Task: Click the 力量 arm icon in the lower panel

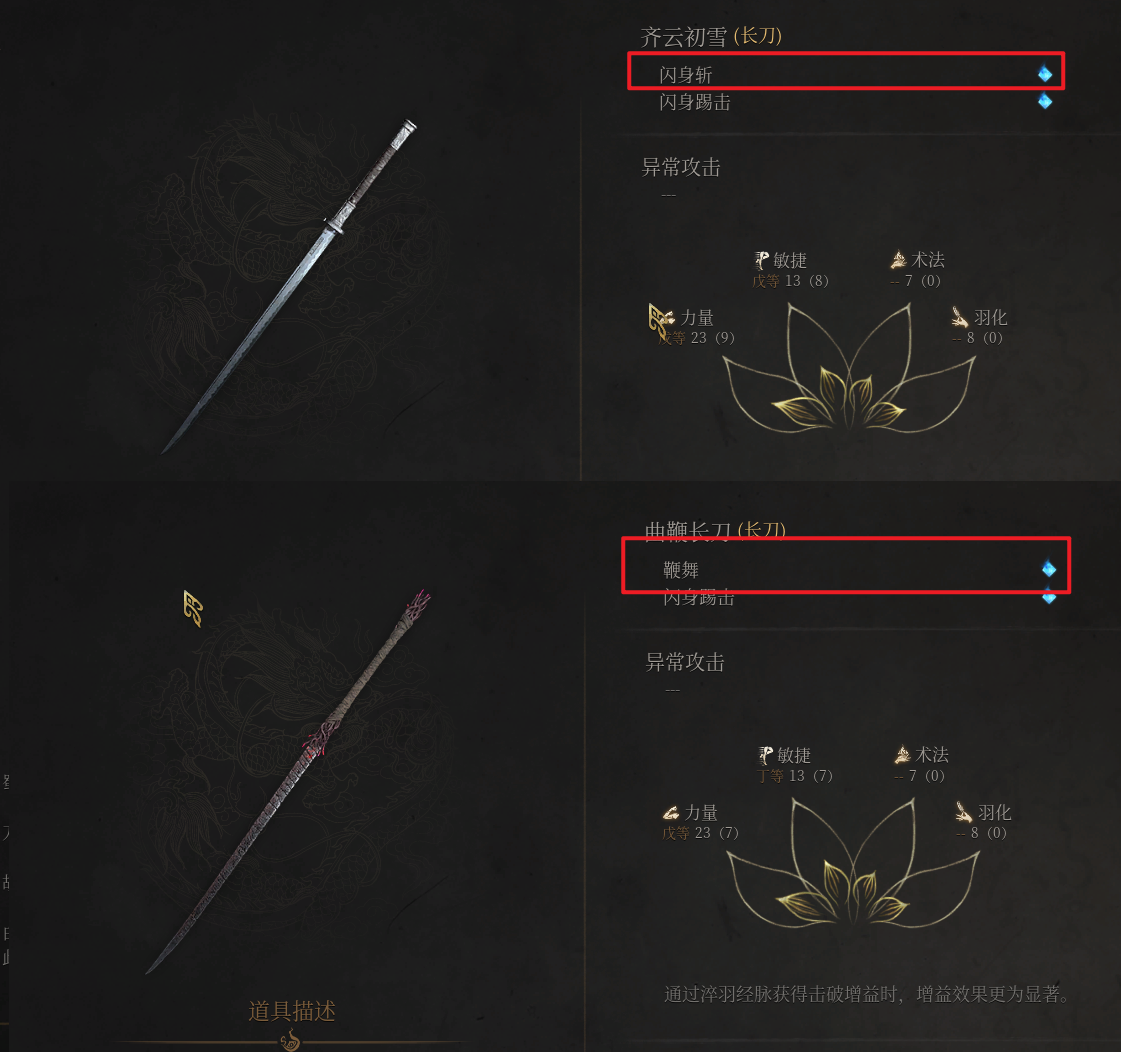Action: click(671, 813)
